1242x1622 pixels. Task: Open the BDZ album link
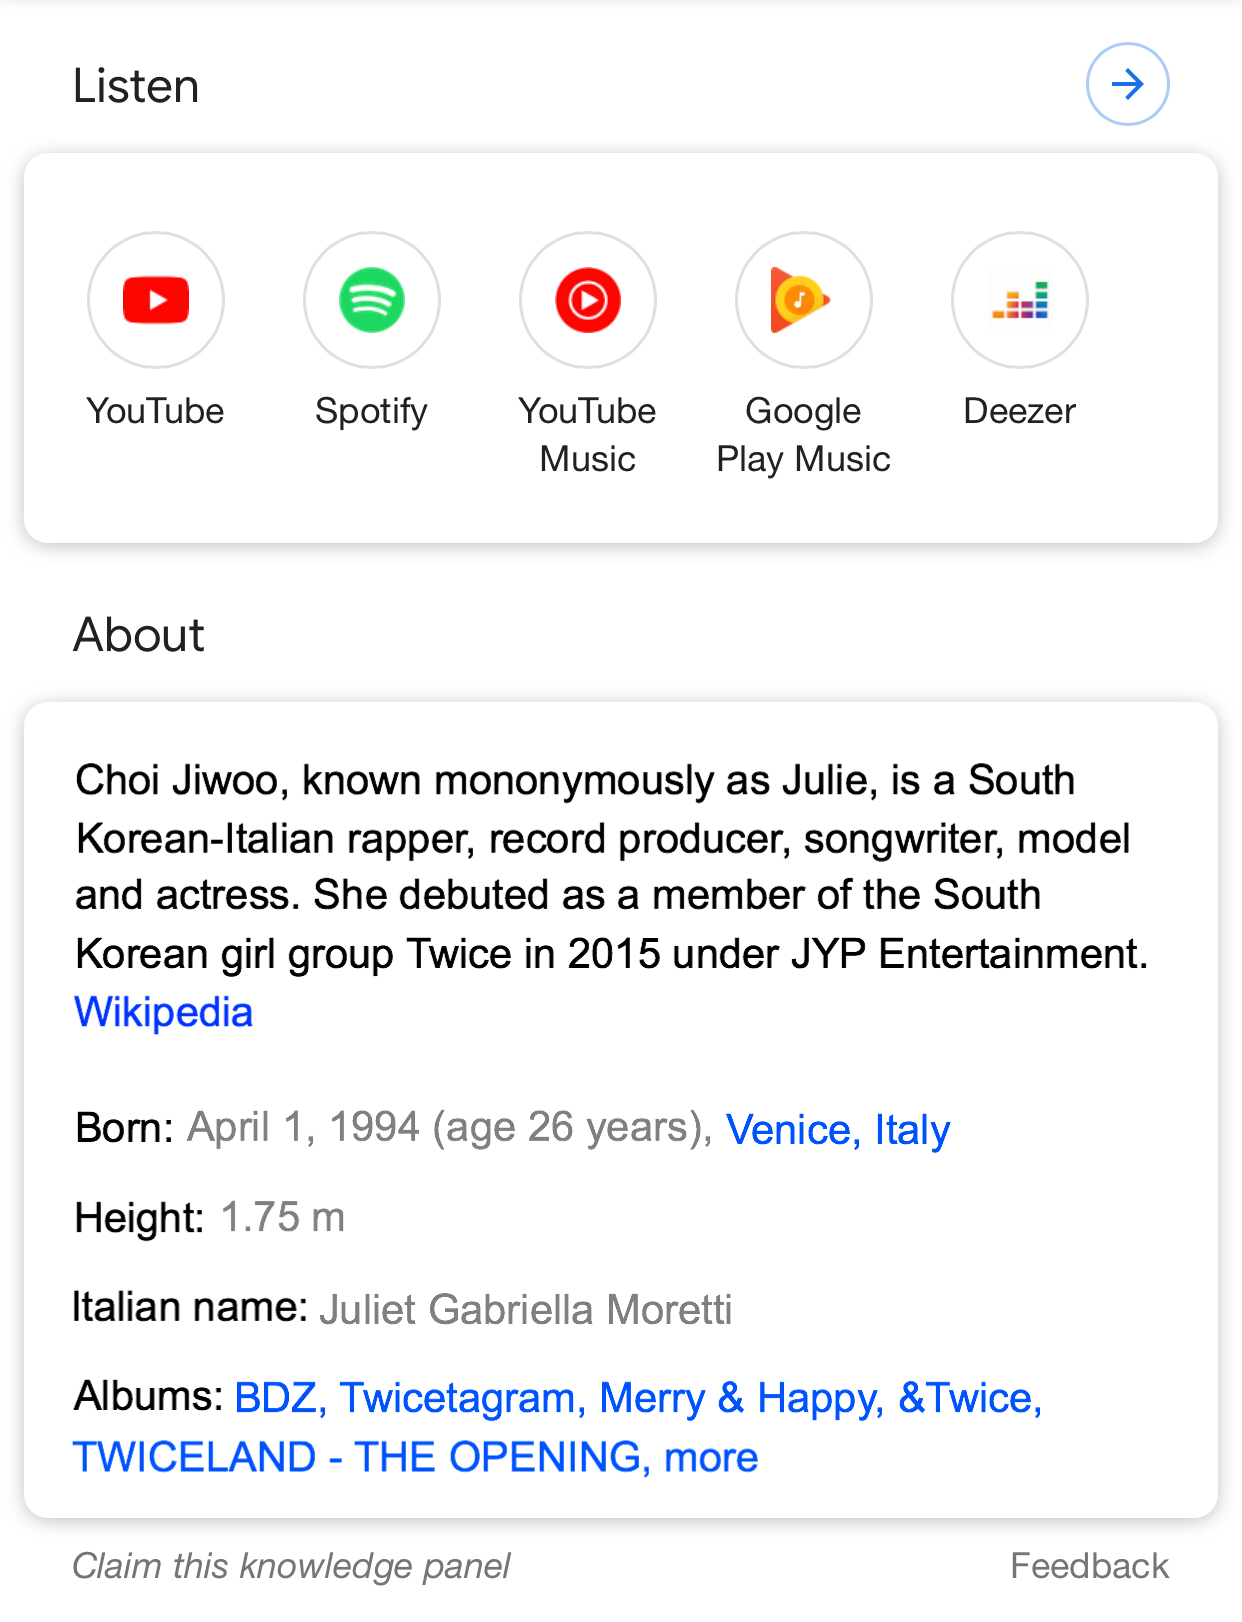(x=275, y=1398)
